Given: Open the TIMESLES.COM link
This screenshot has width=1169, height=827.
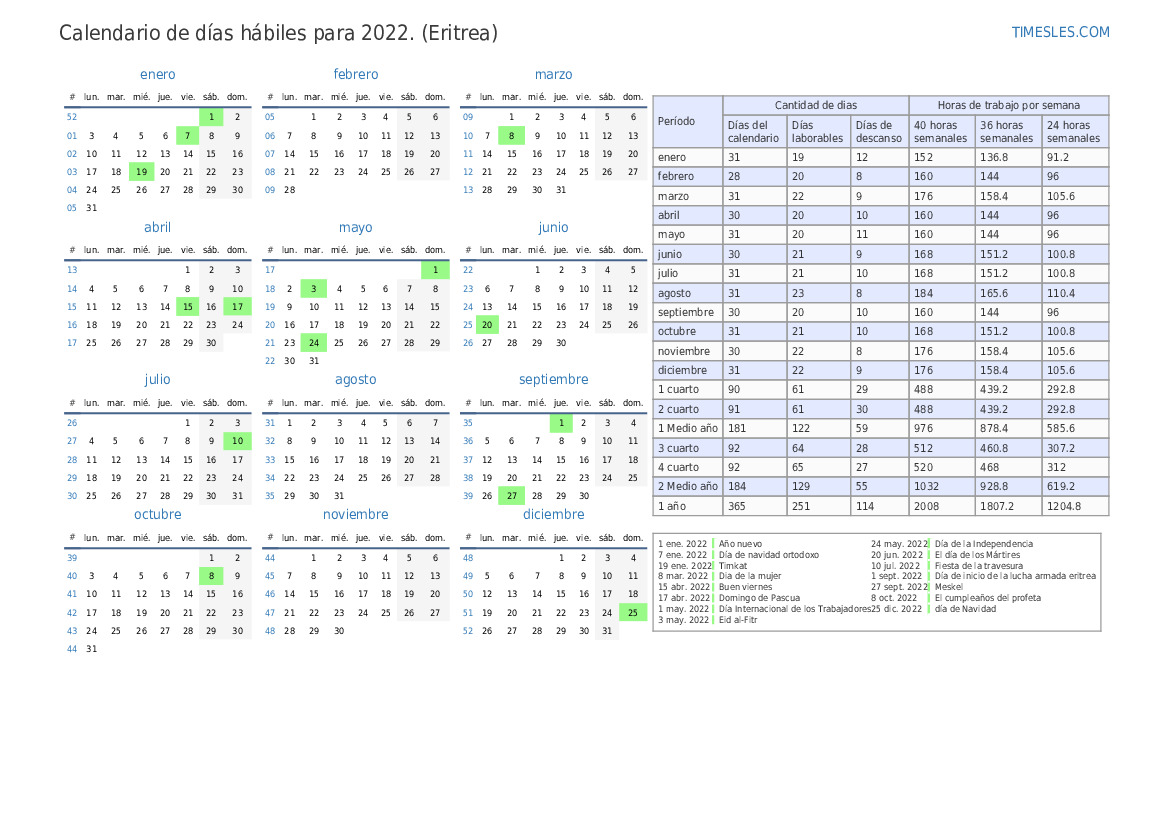Looking at the screenshot, I should pos(1060,32).
